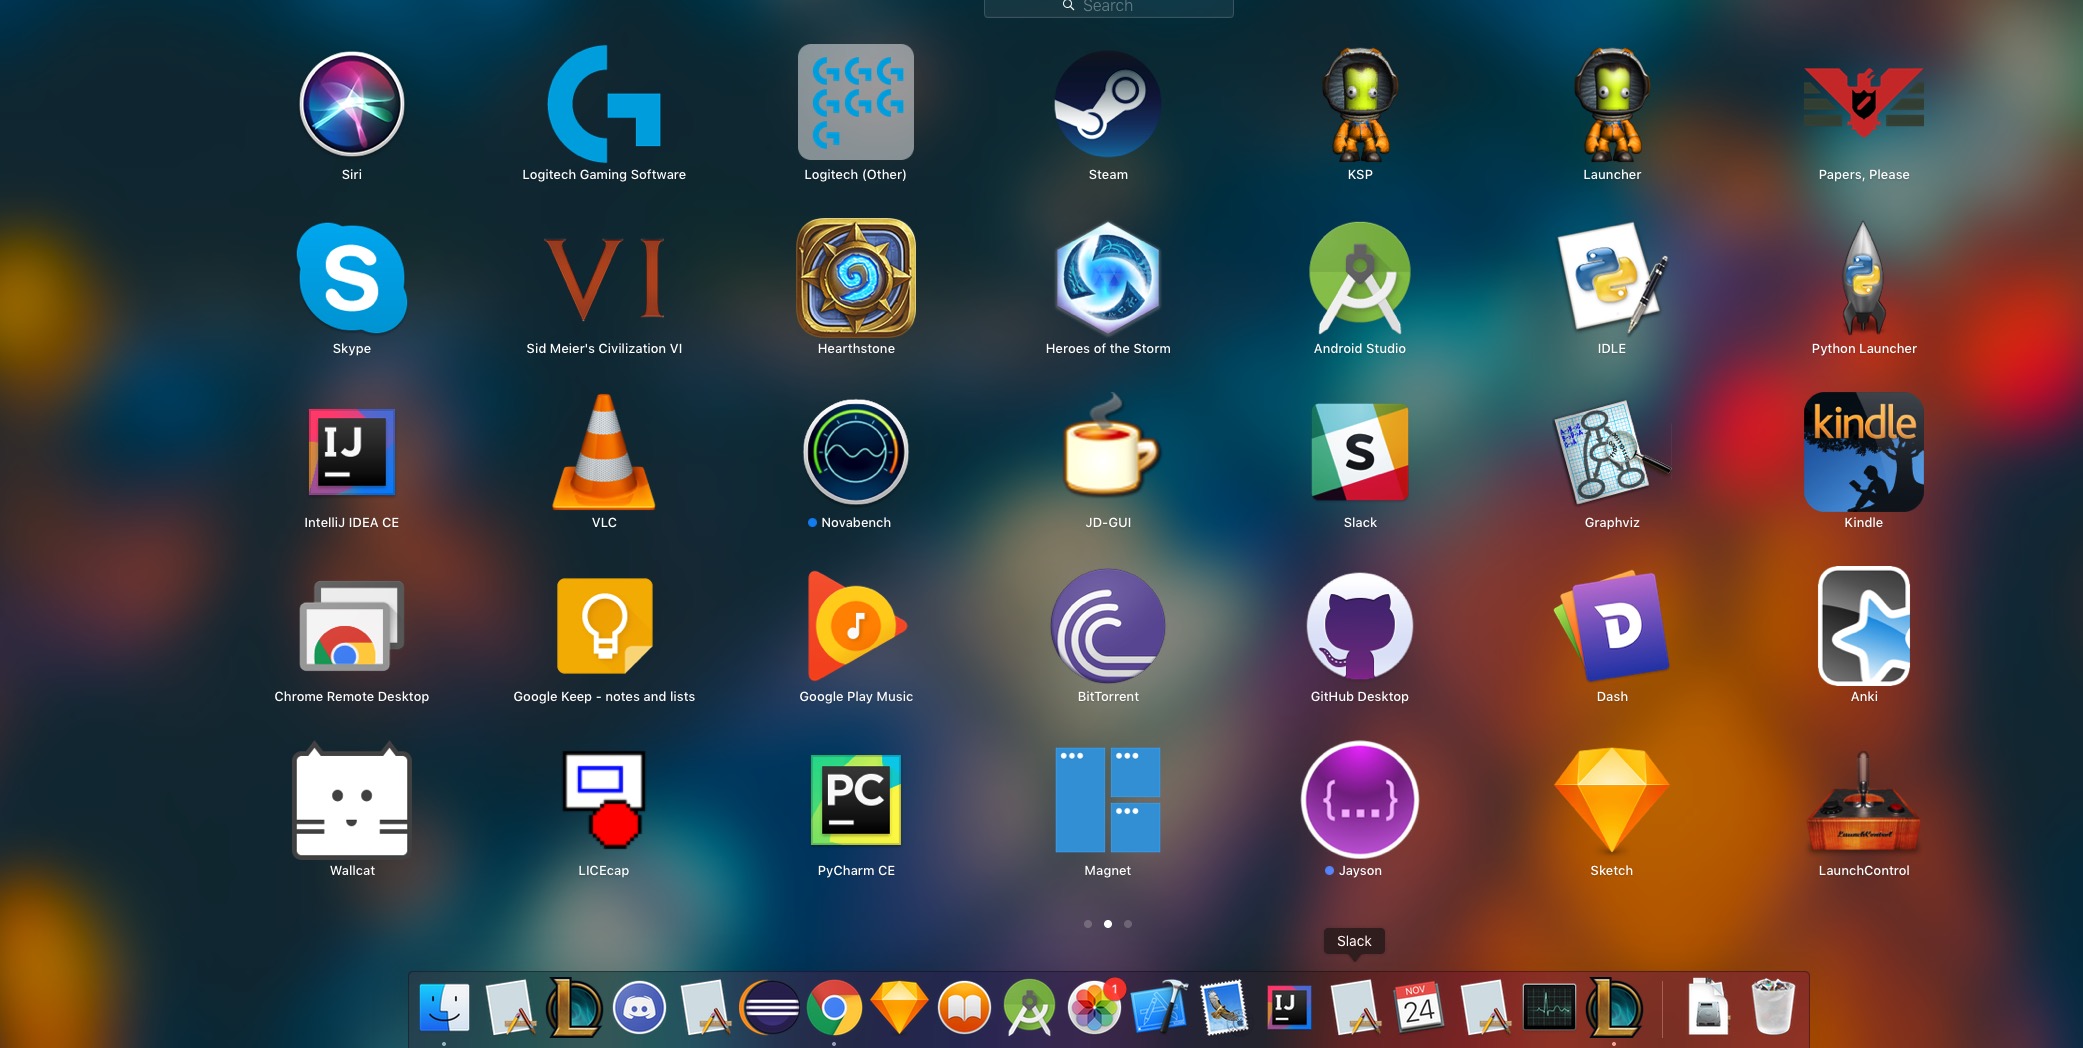Open Skype
2083x1048 pixels.
[351, 278]
